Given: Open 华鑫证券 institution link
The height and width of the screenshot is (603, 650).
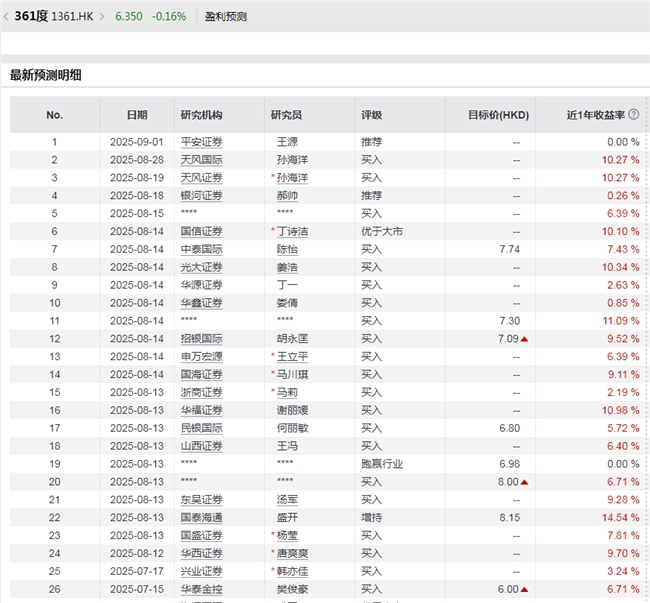Looking at the screenshot, I should click(201, 303).
